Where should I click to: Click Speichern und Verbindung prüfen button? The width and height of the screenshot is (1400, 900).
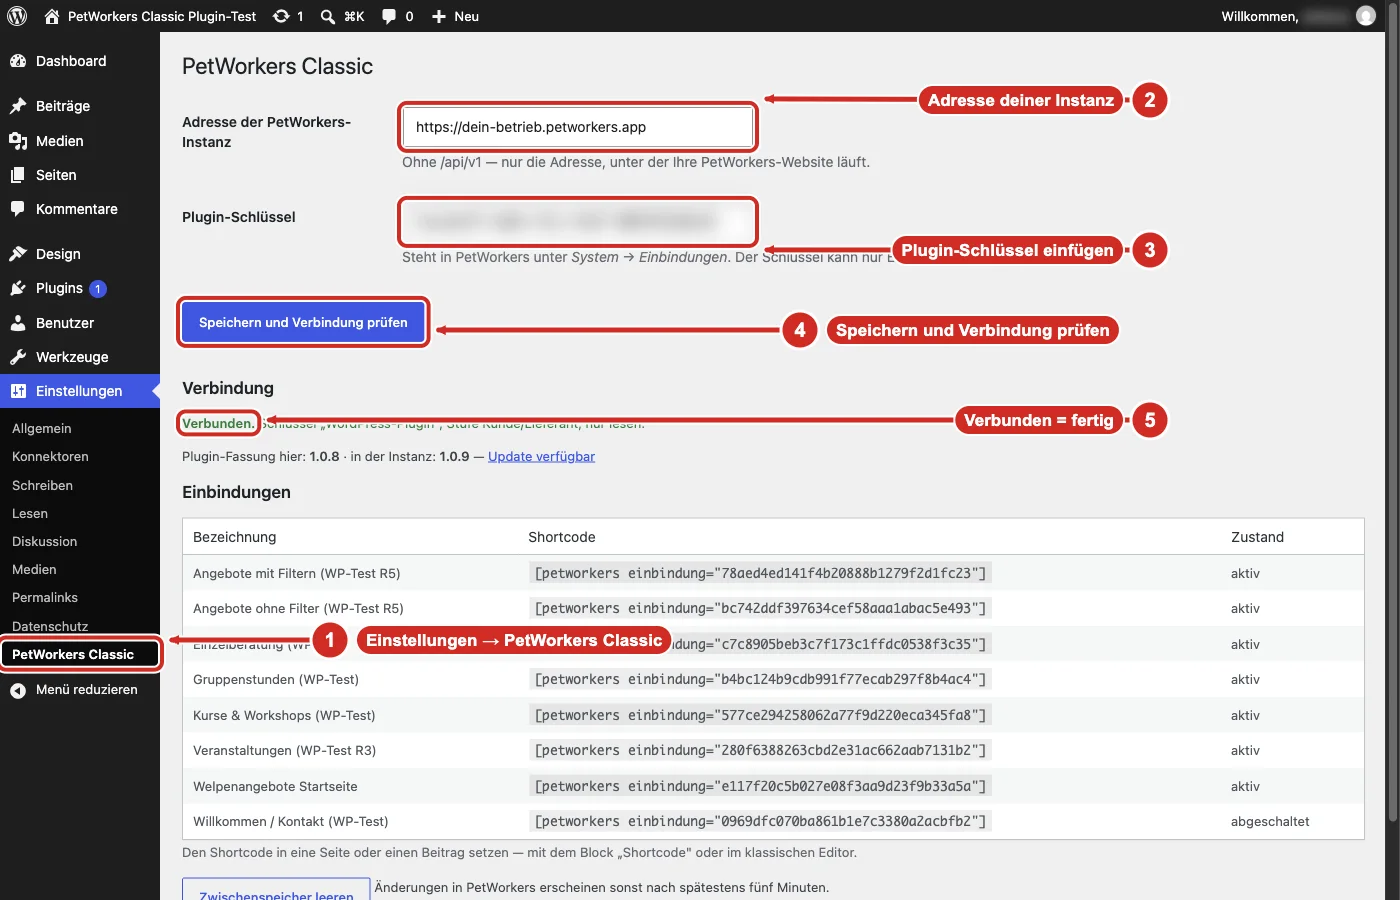point(303,322)
